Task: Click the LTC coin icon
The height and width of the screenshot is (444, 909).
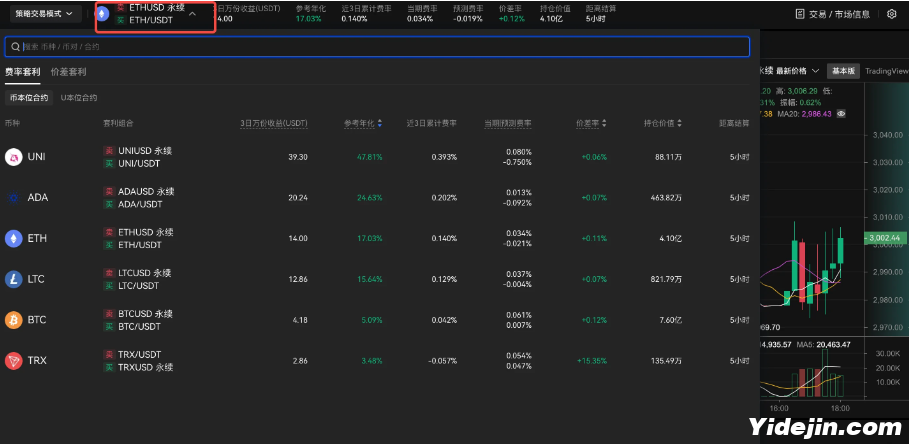Action: pyautogui.click(x=13, y=279)
